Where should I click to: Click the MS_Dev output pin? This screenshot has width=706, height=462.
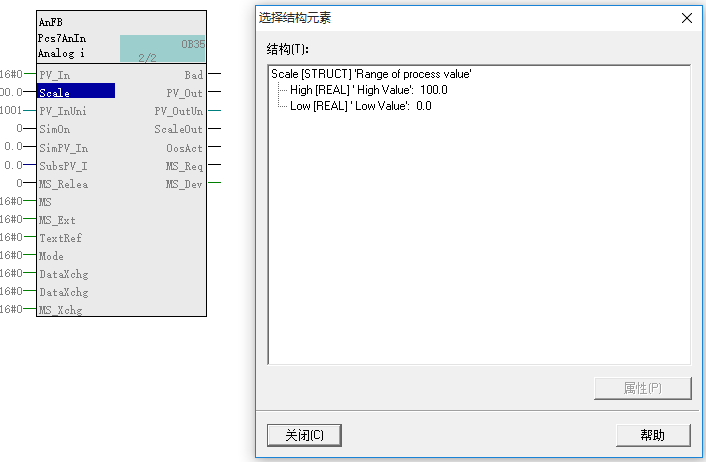point(184,184)
